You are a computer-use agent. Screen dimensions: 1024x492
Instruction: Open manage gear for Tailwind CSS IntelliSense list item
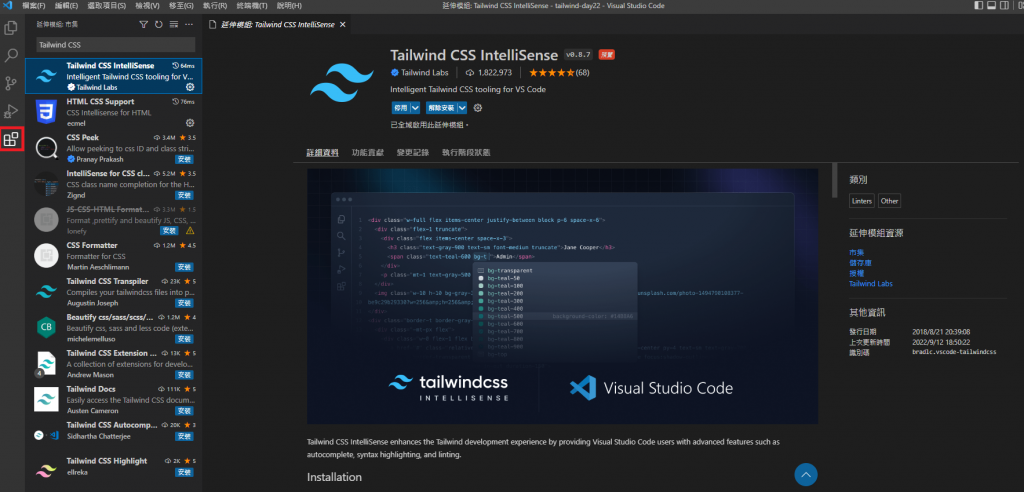pos(190,87)
